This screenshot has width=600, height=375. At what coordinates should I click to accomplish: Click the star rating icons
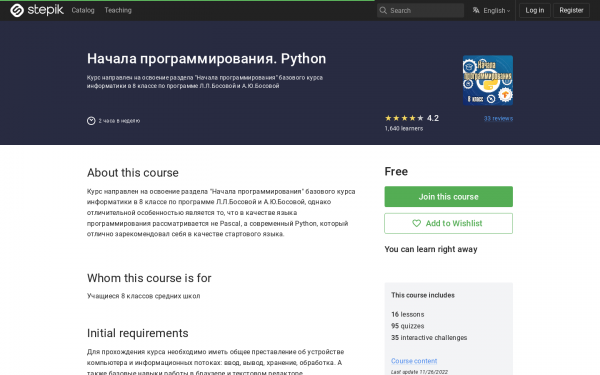[x=404, y=118]
